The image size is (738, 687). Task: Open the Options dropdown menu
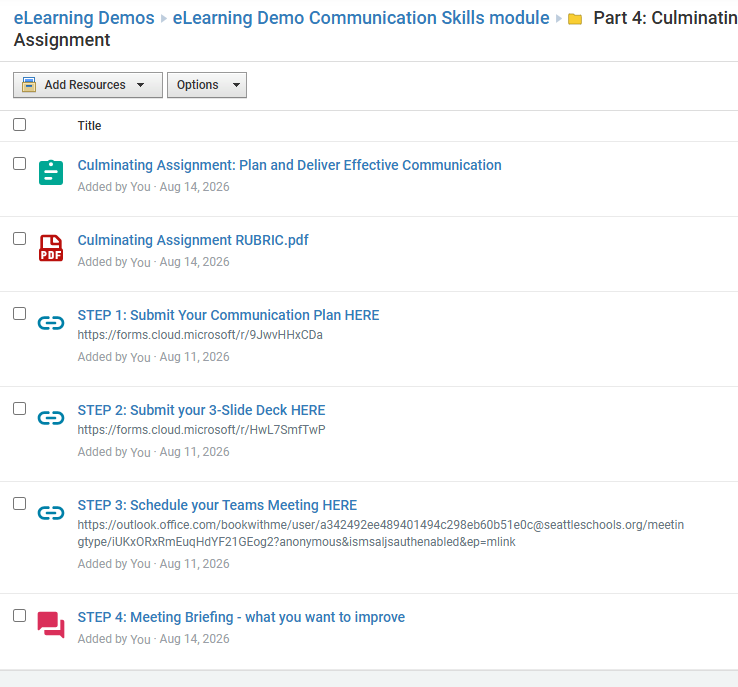point(207,85)
